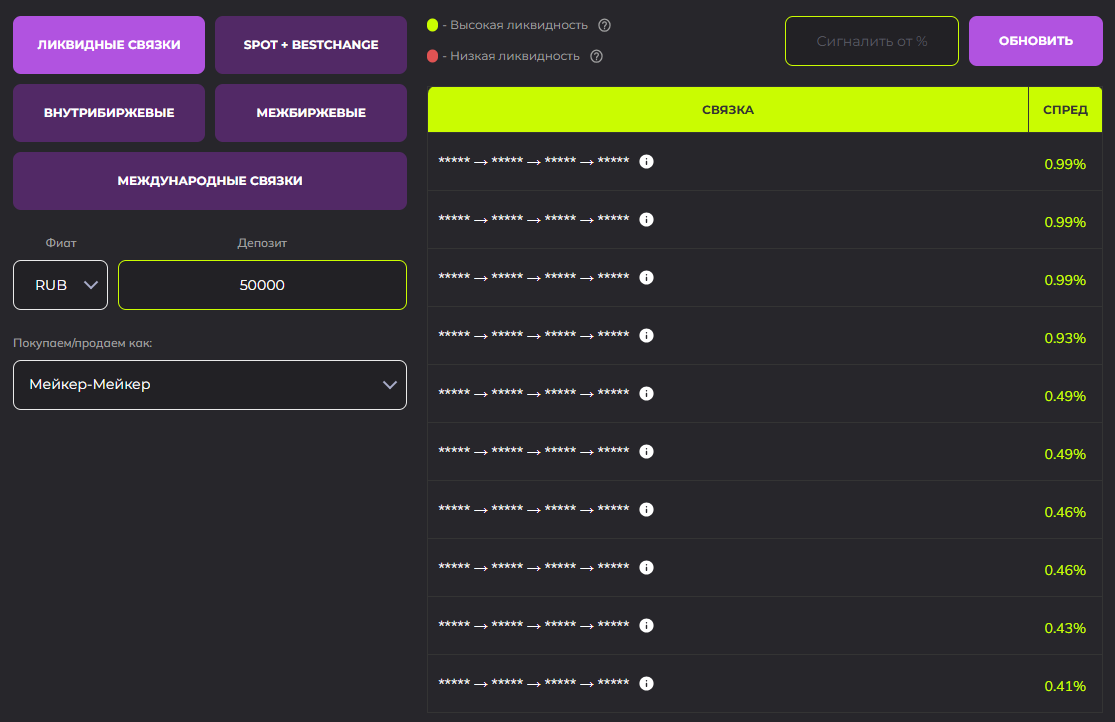Click the Покупаем/продаем как: label
Viewport: 1115px width, 722px height.
[82, 343]
